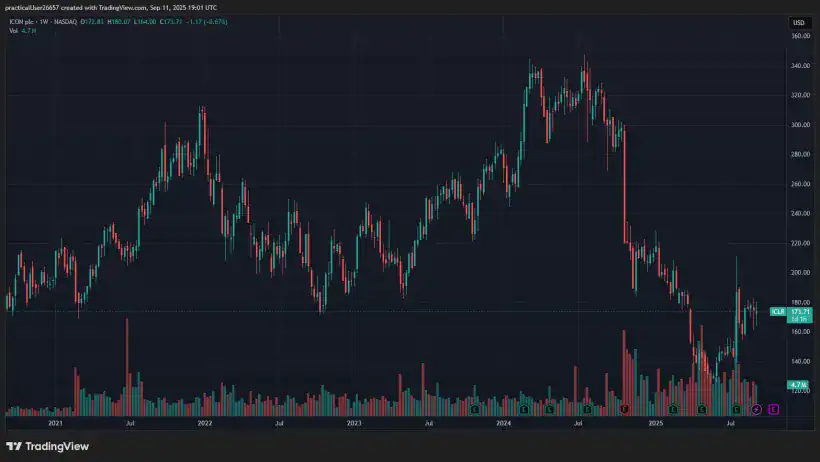Click the purple E upcoming earnings marker

click(773, 409)
